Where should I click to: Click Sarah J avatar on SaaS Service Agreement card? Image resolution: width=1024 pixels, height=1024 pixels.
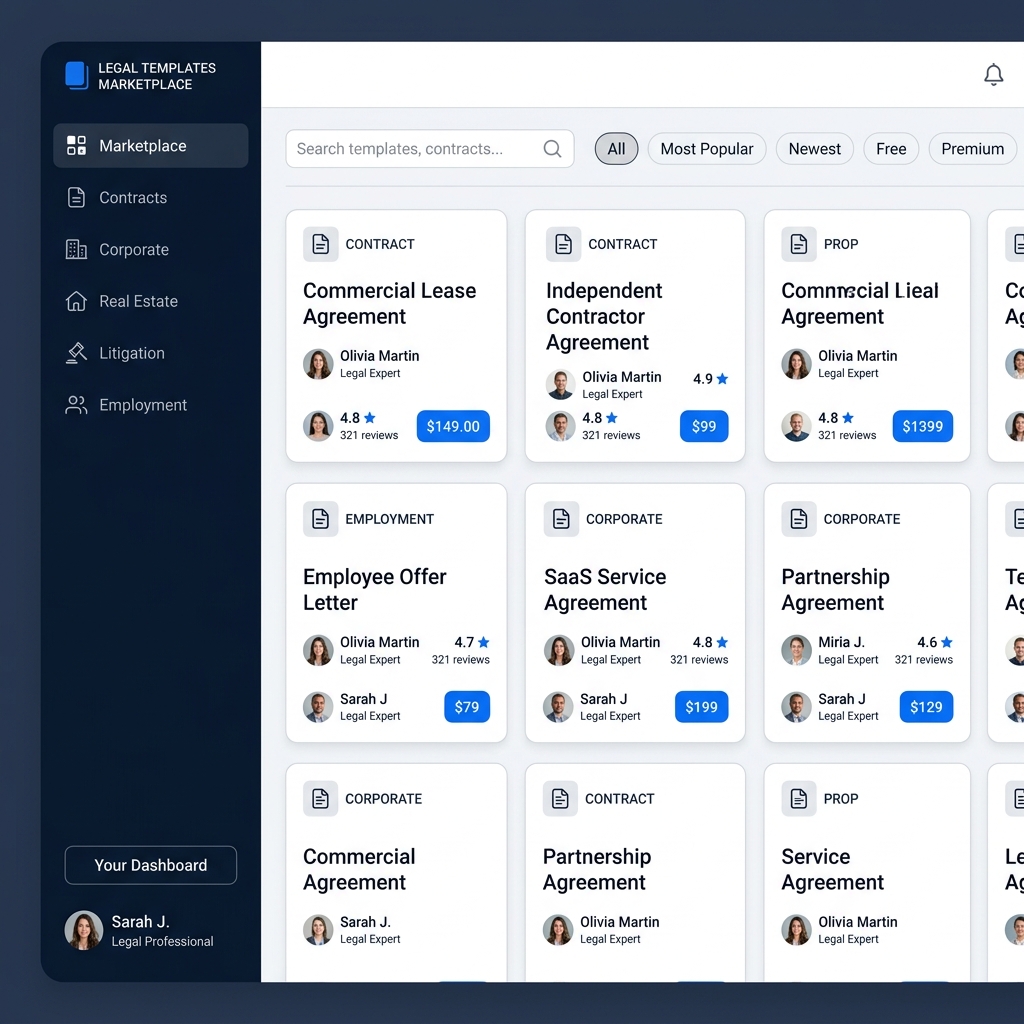[x=558, y=707]
